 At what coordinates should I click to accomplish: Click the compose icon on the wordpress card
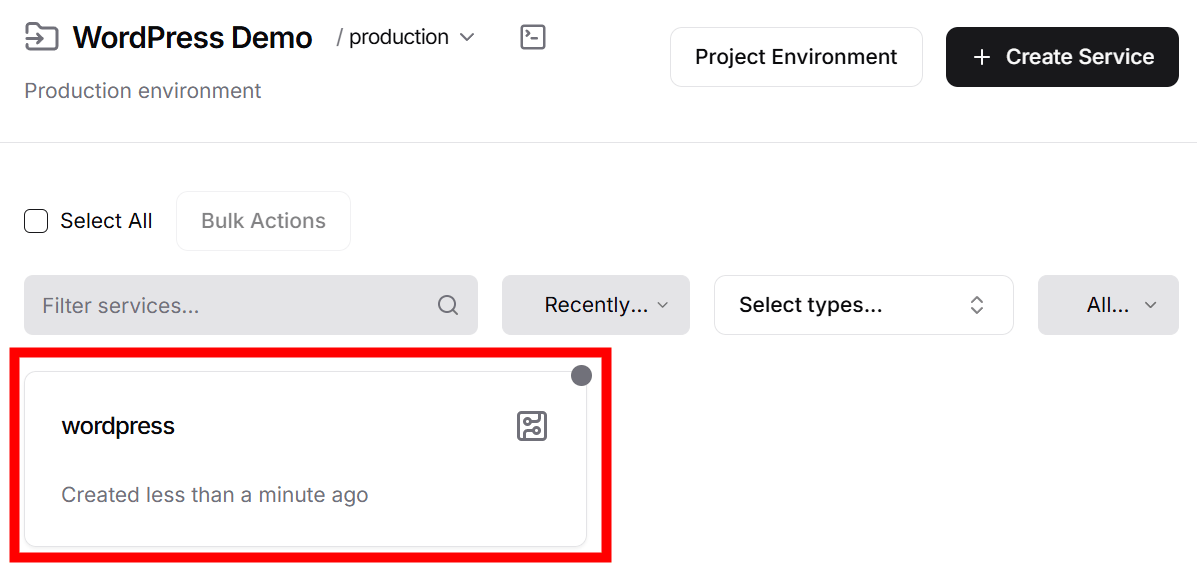click(531, 426)
